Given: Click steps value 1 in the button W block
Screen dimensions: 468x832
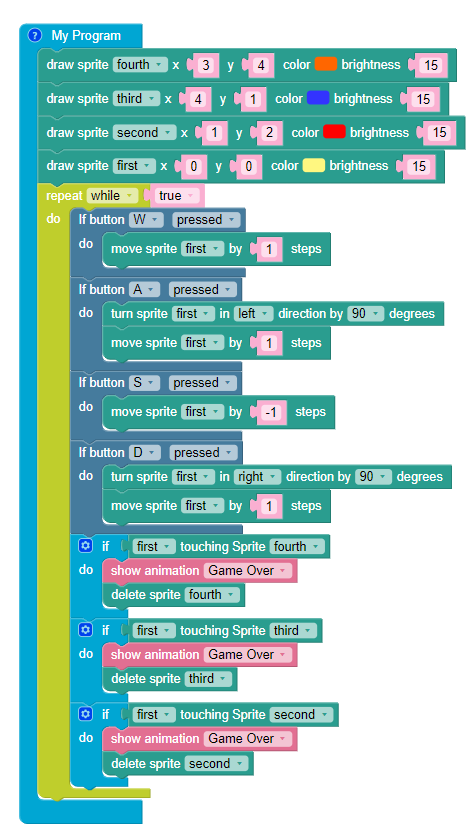Looking at the screenshot, I should pos(268,249).
